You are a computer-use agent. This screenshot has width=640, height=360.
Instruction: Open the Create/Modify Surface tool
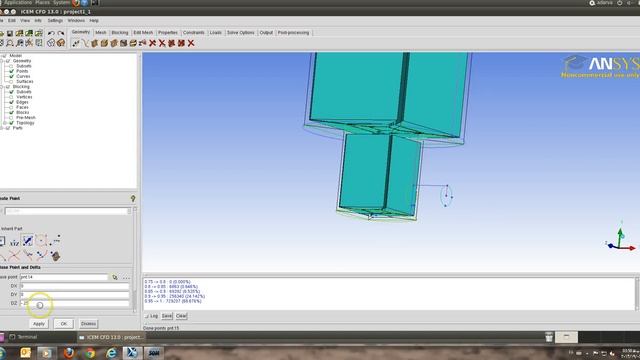point(95,43)
